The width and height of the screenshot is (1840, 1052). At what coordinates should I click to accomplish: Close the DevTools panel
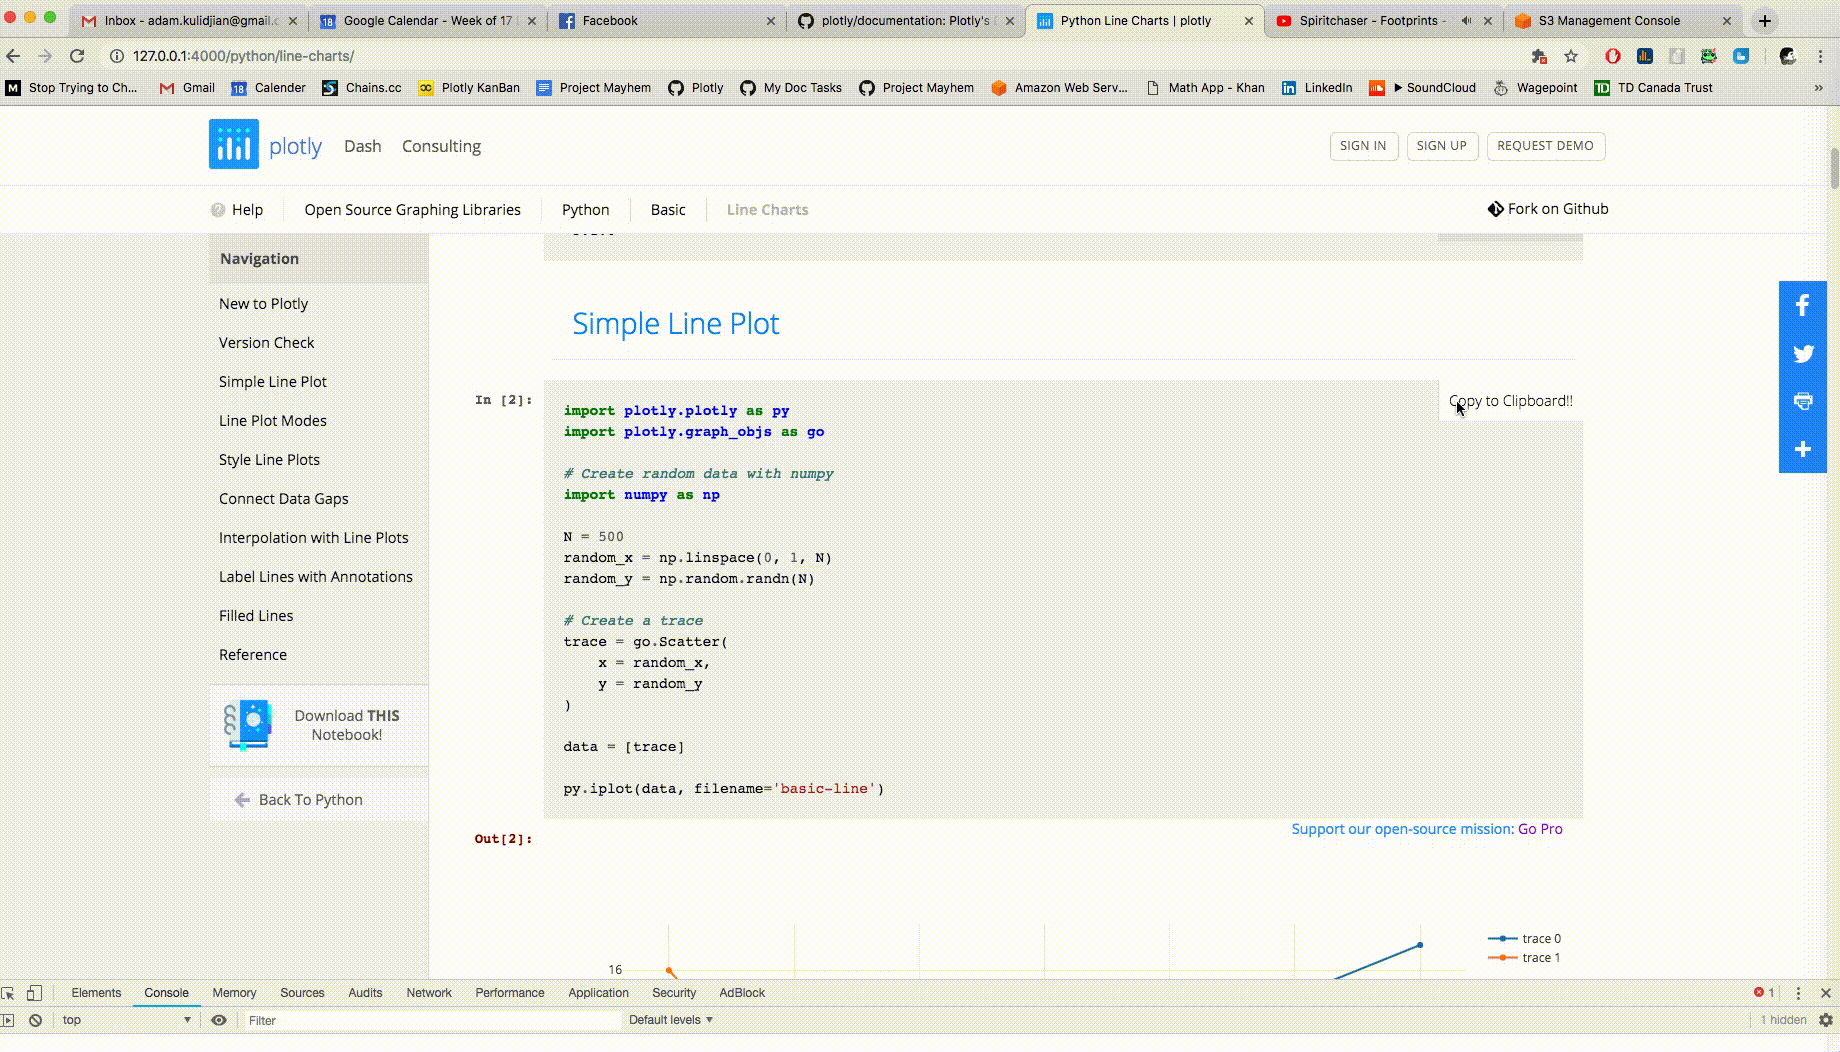point(1825,993)
